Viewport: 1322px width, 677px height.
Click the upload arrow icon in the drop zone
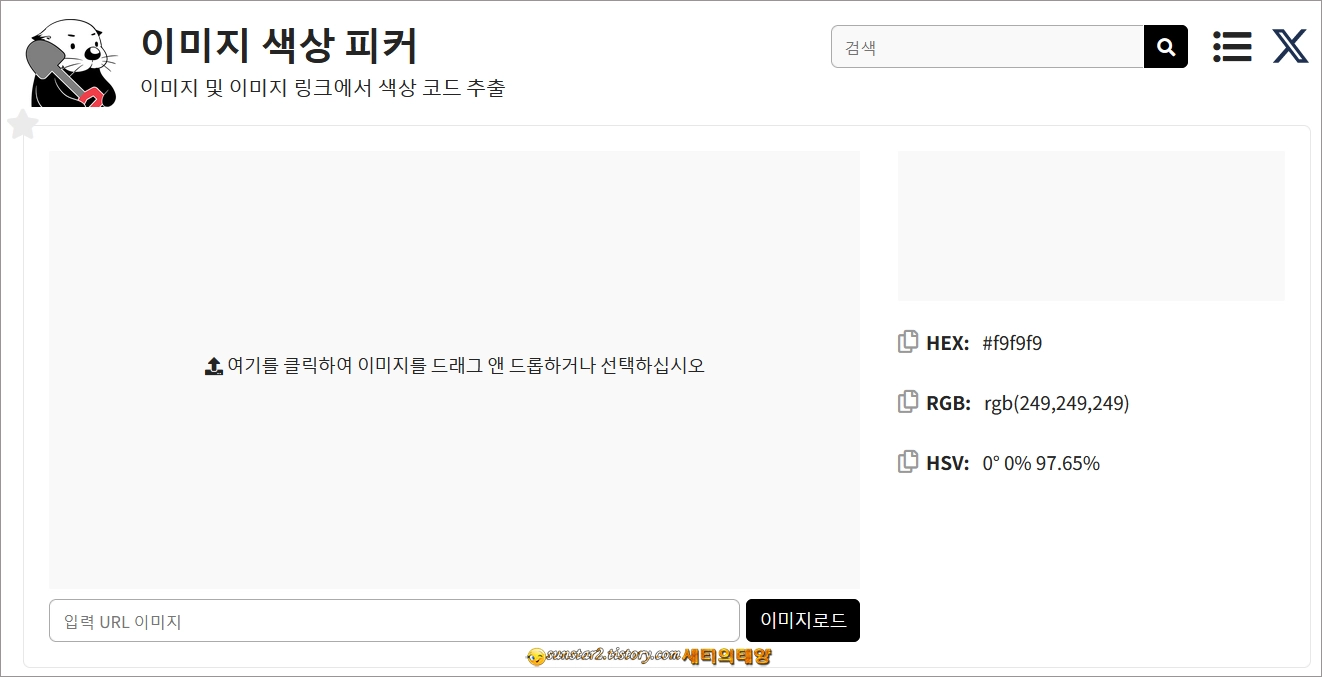213,365
